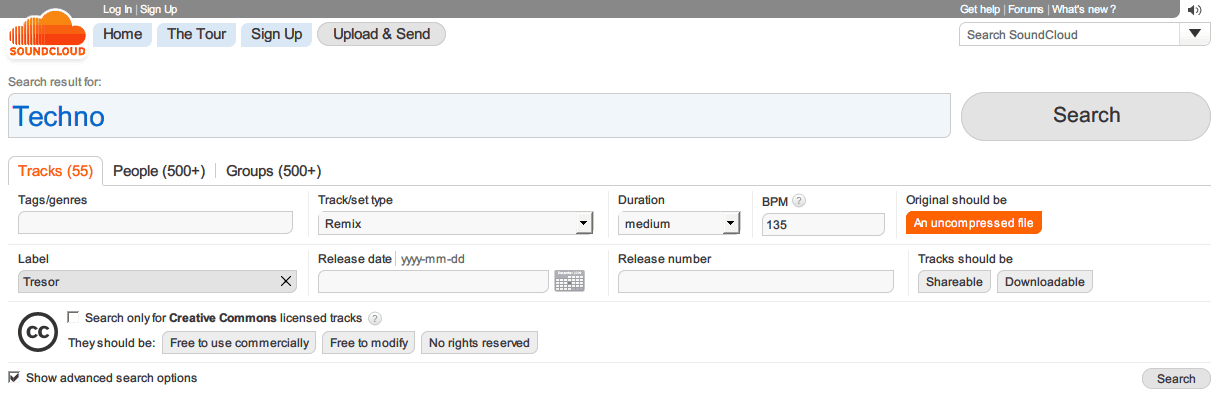Open The Tour page
This screenshot has width=1219, height=397.
(197, 34)
